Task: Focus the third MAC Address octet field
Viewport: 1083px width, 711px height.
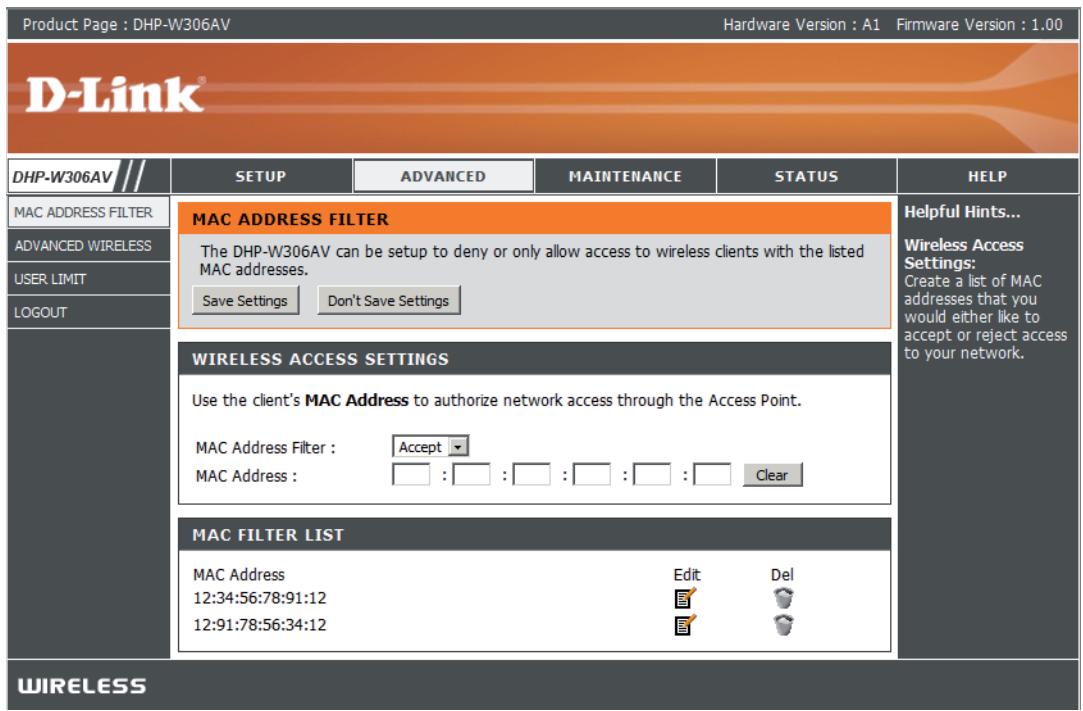Action: point(531,475)
